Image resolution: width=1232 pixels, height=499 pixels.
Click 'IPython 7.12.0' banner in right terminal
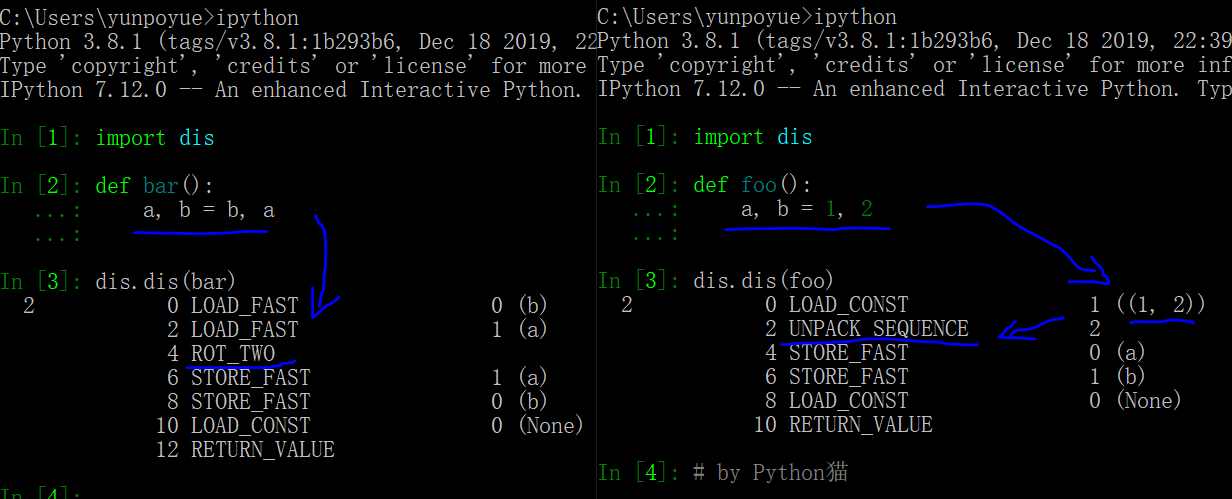915,89
